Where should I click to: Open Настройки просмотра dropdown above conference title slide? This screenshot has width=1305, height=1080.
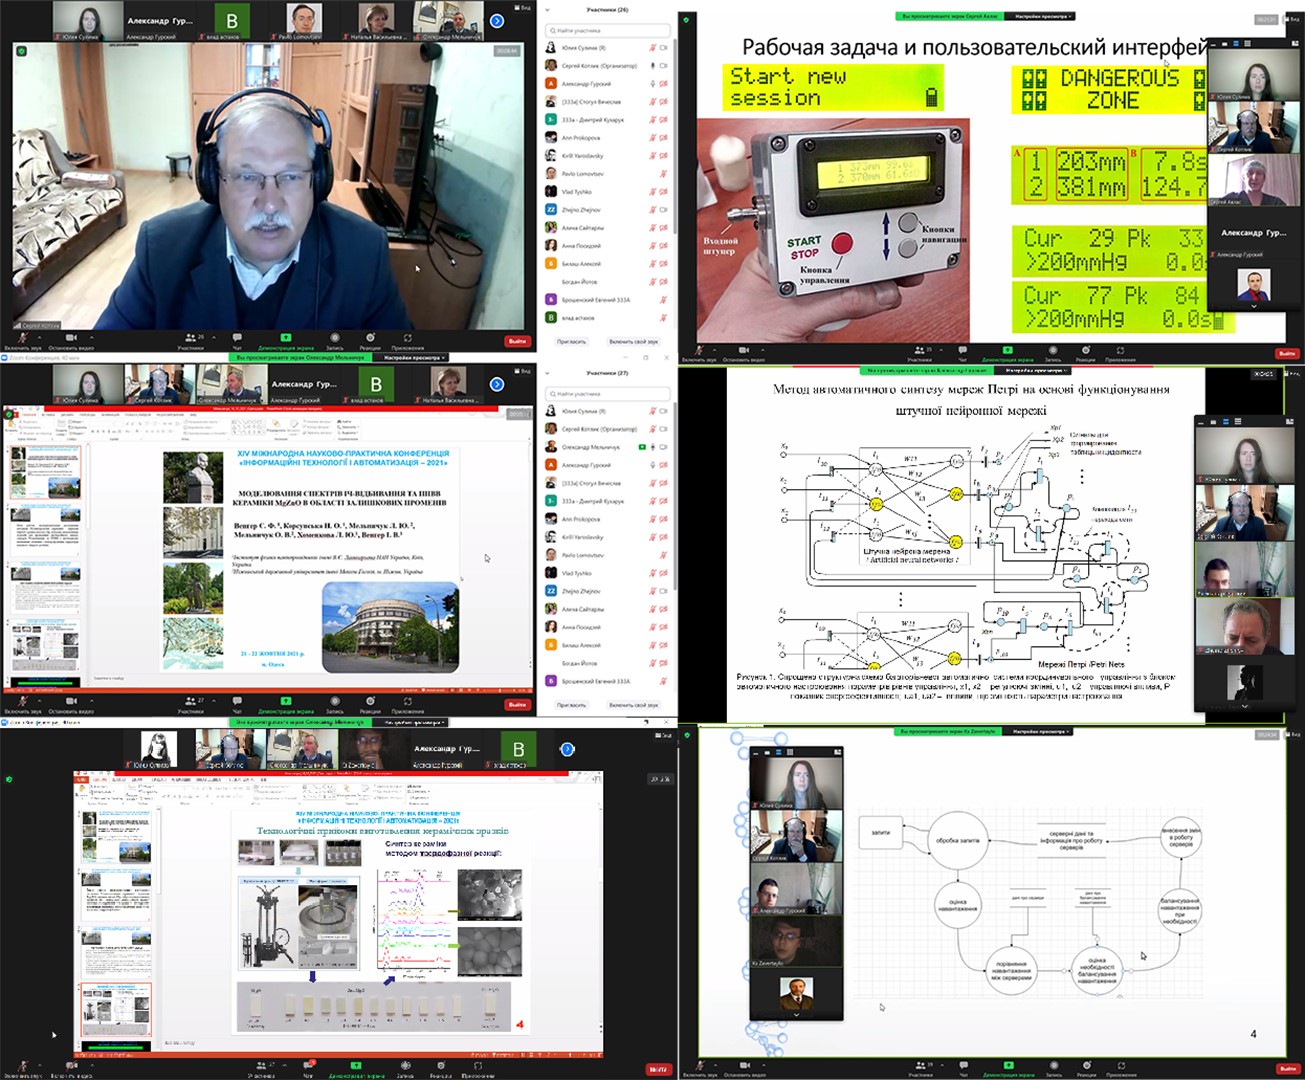click(412, 357)
